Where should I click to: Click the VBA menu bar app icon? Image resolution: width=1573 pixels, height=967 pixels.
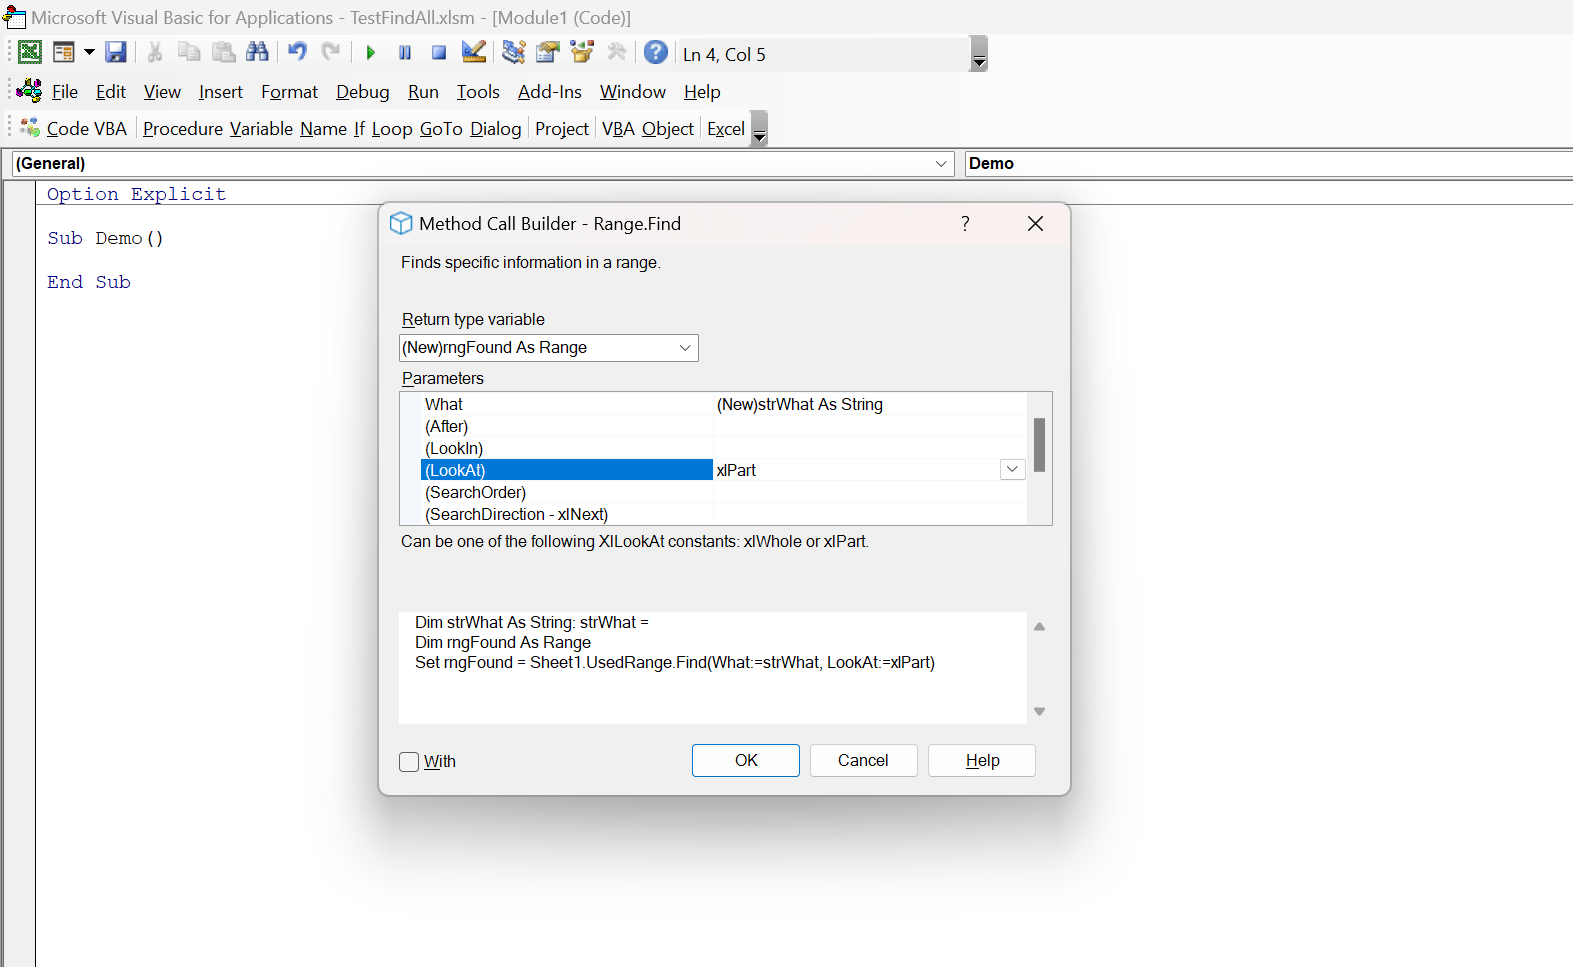(29, 91)
